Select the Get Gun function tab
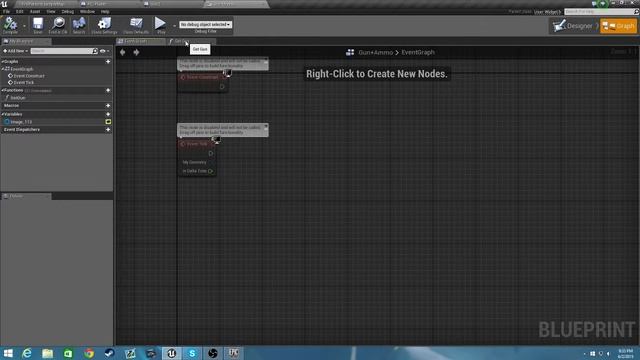 [x=190, y=41]
